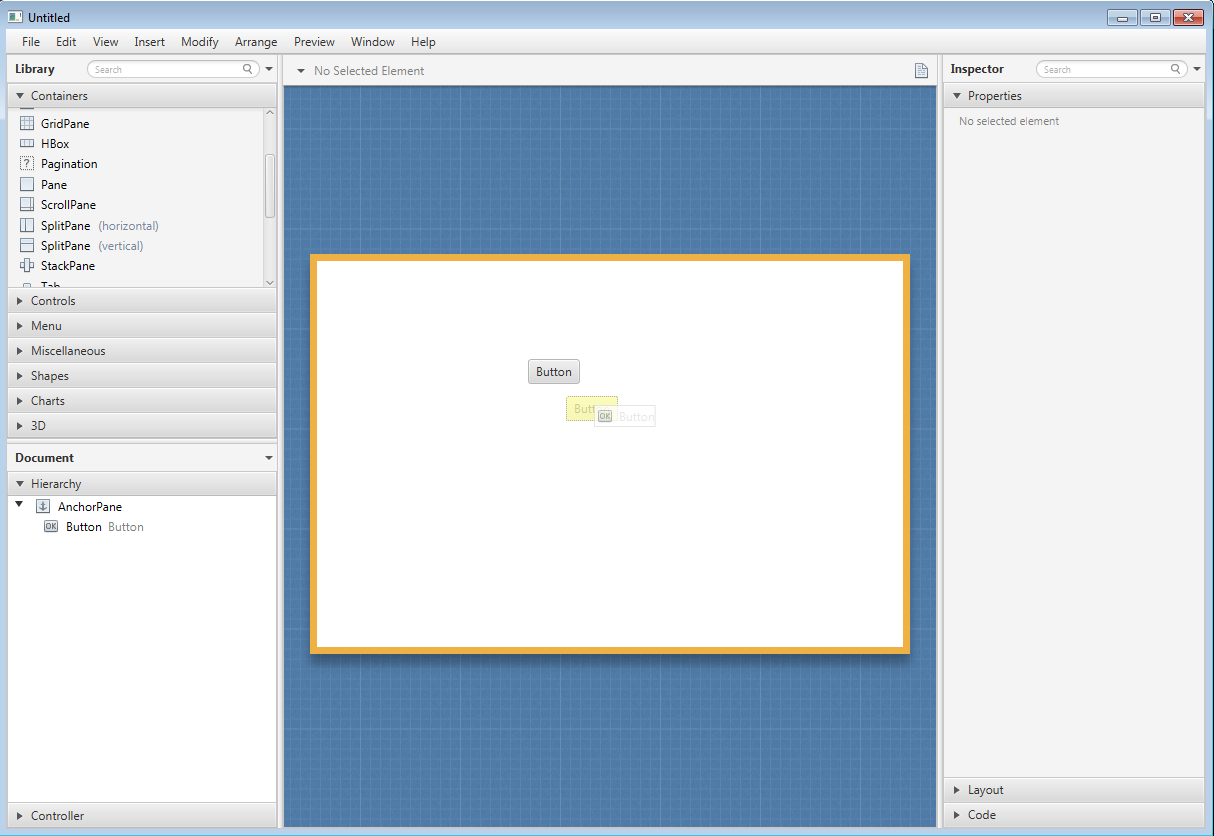Image resolution: width=1214 pixels, height=836 pixels.
Task: Click the AnchorPane icon in Hierarchy
Action: point(43,507)
